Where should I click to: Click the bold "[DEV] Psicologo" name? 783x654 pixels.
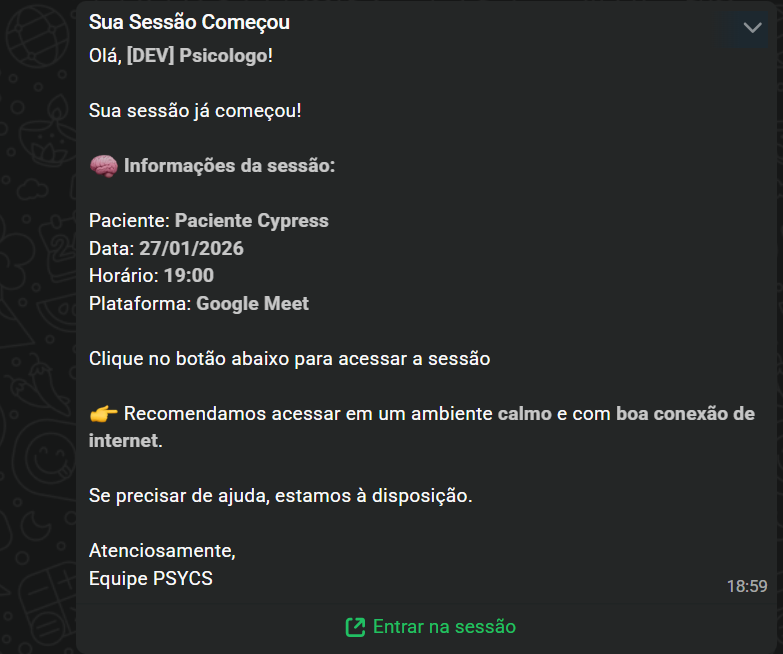point(197,55)
